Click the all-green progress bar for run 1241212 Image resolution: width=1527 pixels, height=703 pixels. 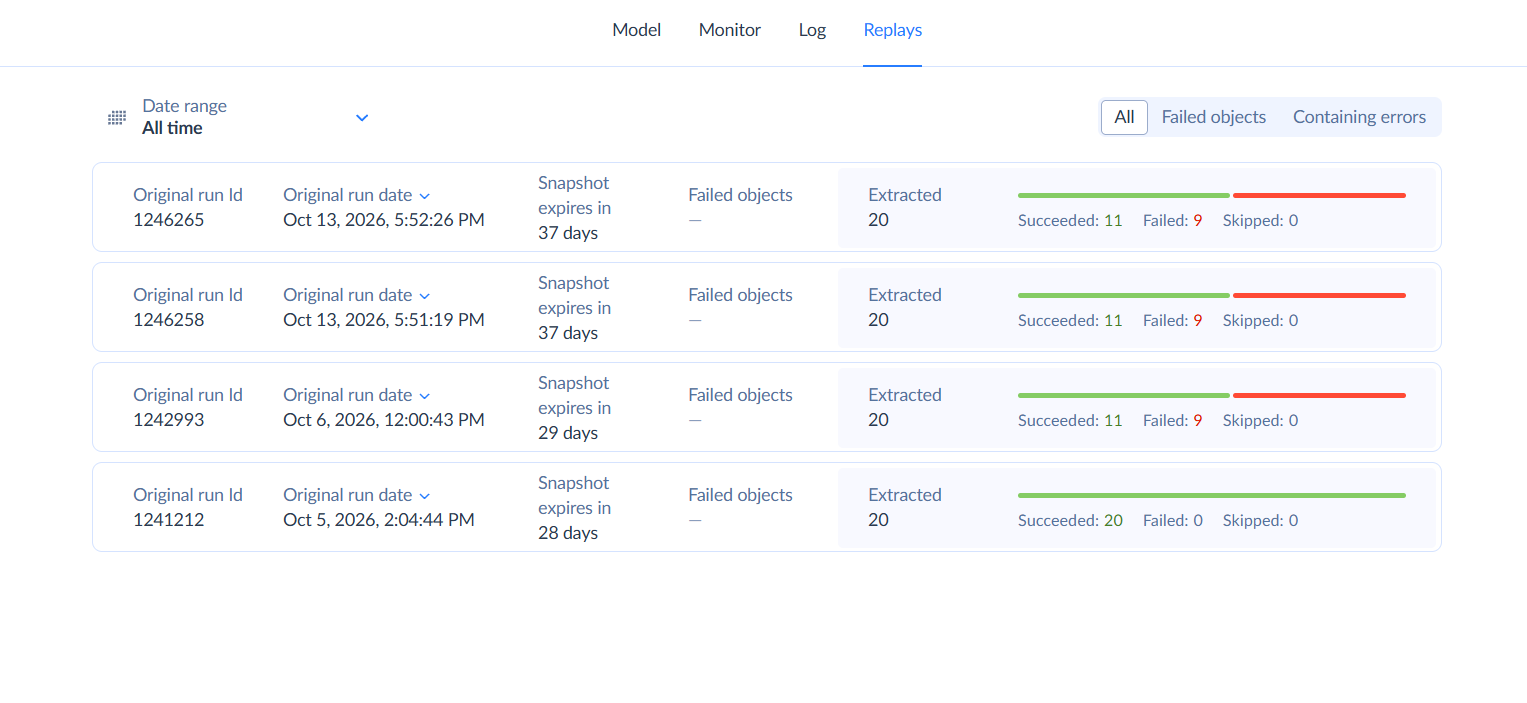click(x=1212, y=495)
